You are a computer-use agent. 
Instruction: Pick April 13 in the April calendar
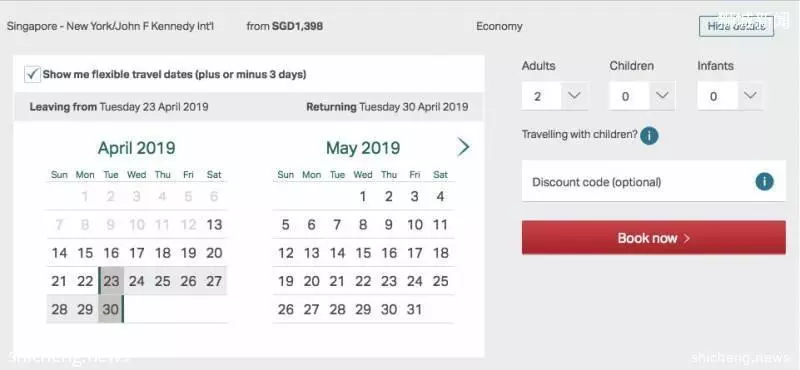coord(214,225)
